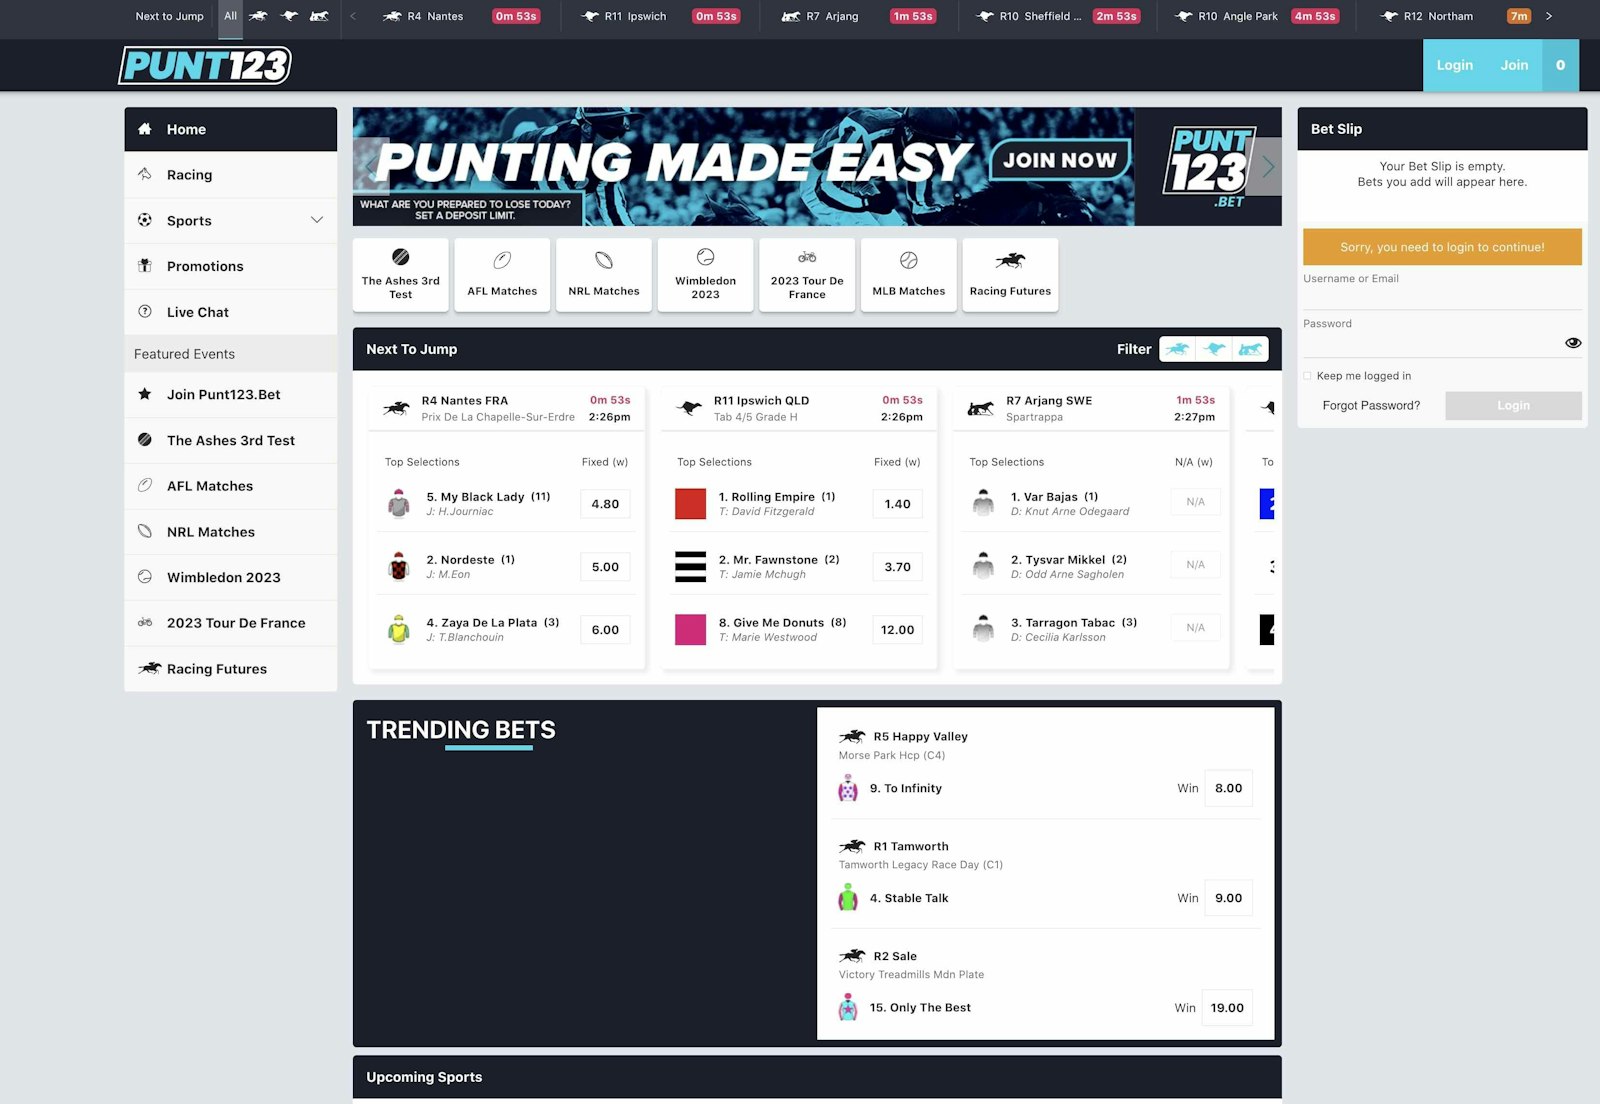Toggle the Keep me logged in checkbox
Image resolution: width=1600 pixels, height=1104 pixels.
(1308, 376)
